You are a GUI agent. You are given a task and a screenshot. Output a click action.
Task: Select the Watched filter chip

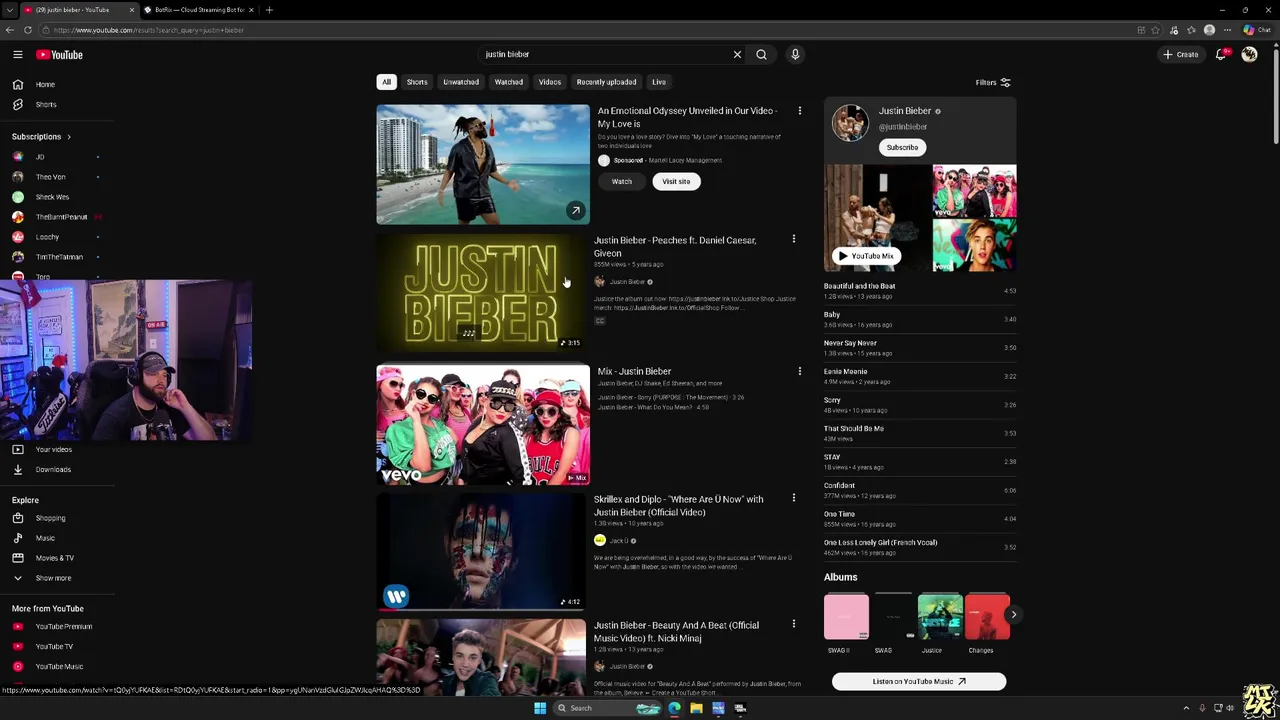[x=508, y=82]
